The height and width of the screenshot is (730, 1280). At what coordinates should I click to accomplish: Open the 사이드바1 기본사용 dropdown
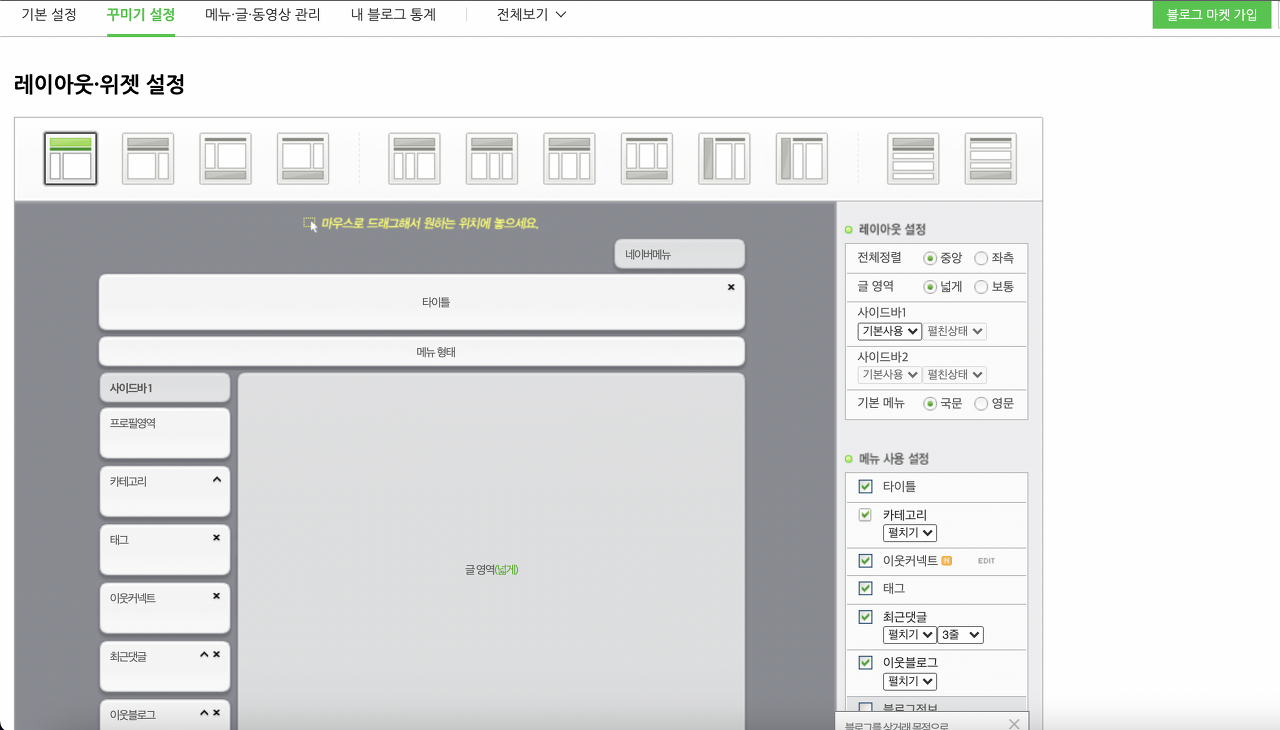pyautogui.click(x=889, y=331)
